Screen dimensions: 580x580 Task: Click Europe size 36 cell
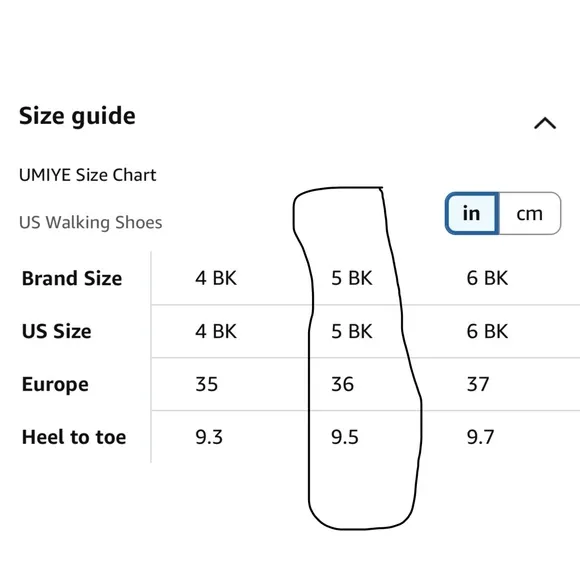point(343,384)
